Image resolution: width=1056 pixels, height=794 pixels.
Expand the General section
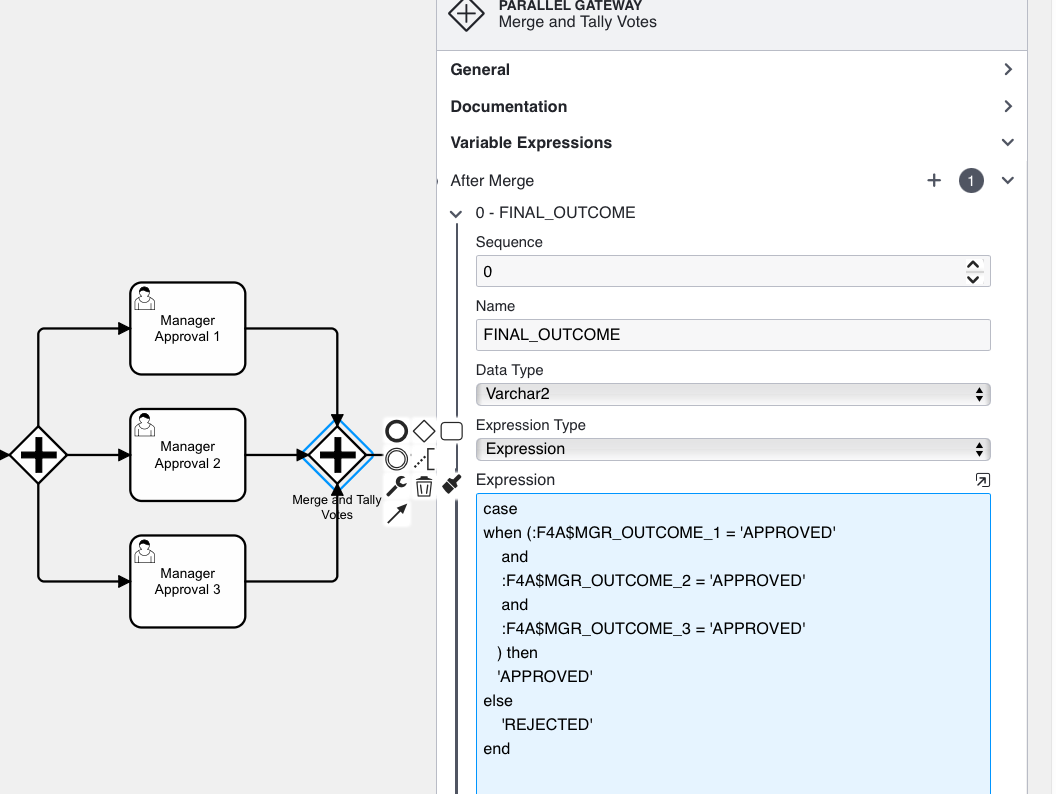tap(1007, 70)
